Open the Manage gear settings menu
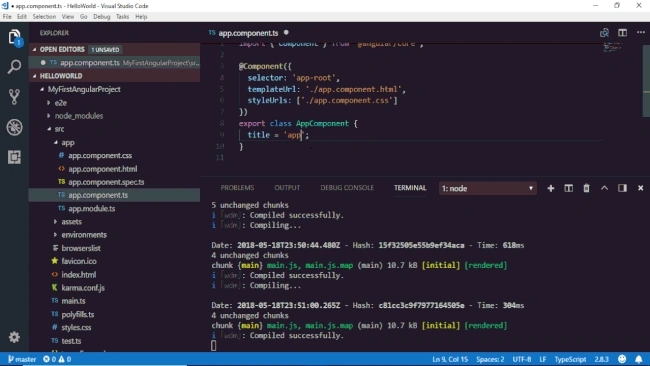The width and height of the screenshot is (650, 366). click(x=15, y=337)
